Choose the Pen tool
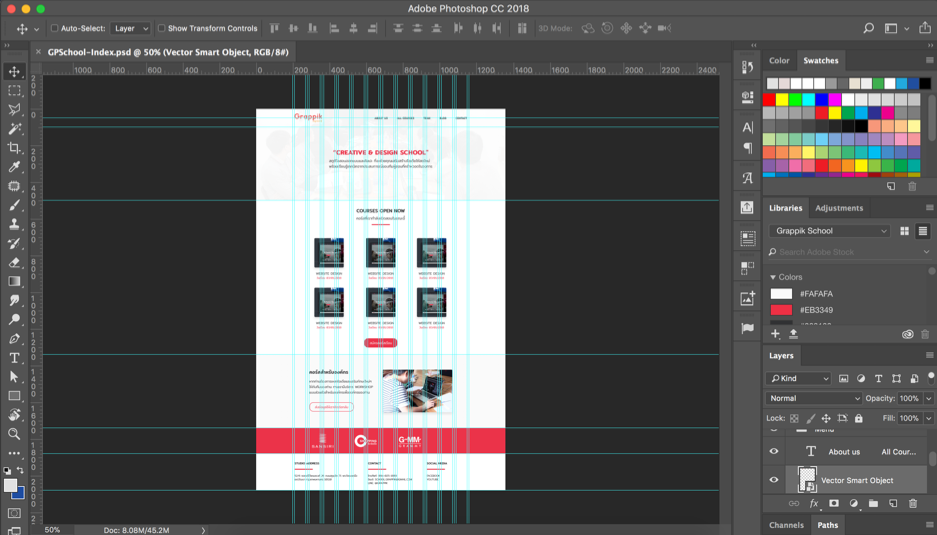 pyautogui.click(x=14, y=338)
